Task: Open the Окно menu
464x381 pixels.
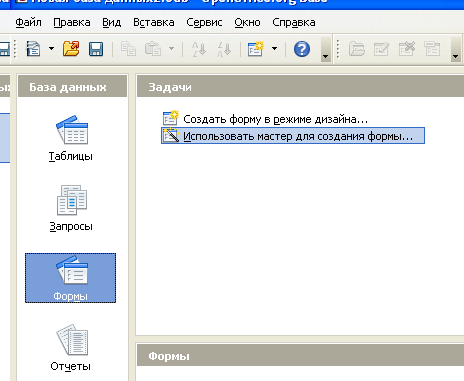Action: [x=247, y=22]
